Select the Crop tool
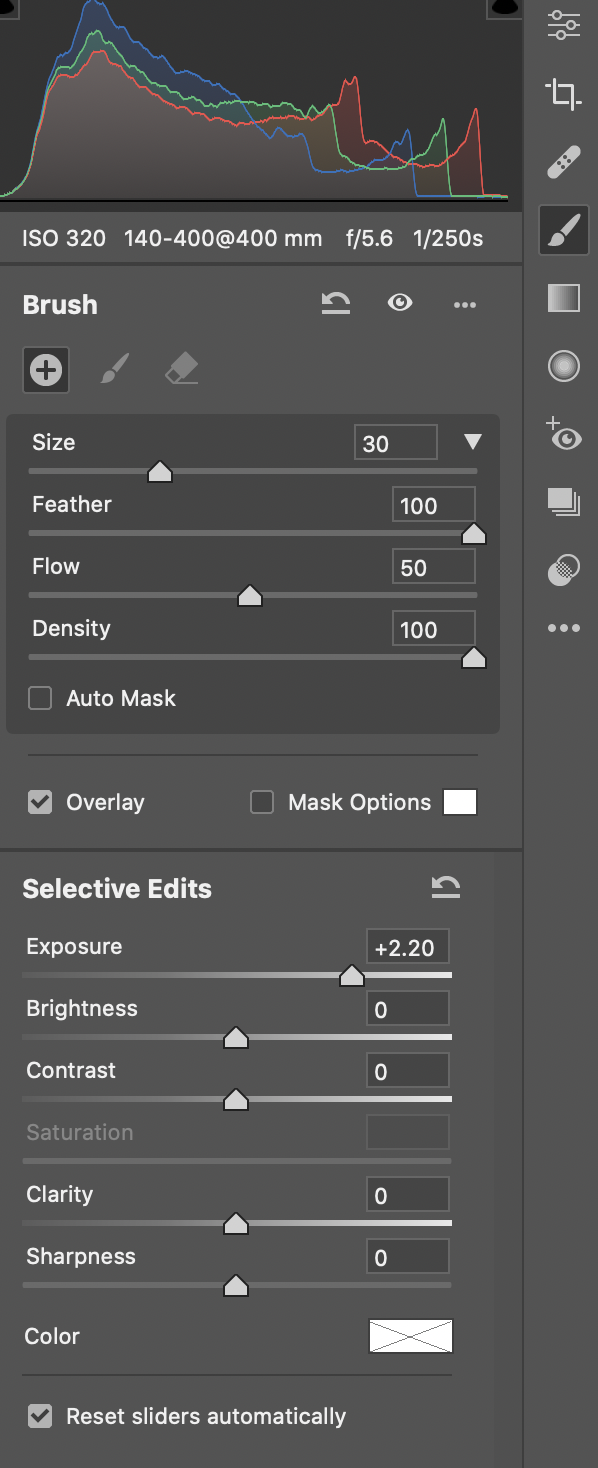 563,93
